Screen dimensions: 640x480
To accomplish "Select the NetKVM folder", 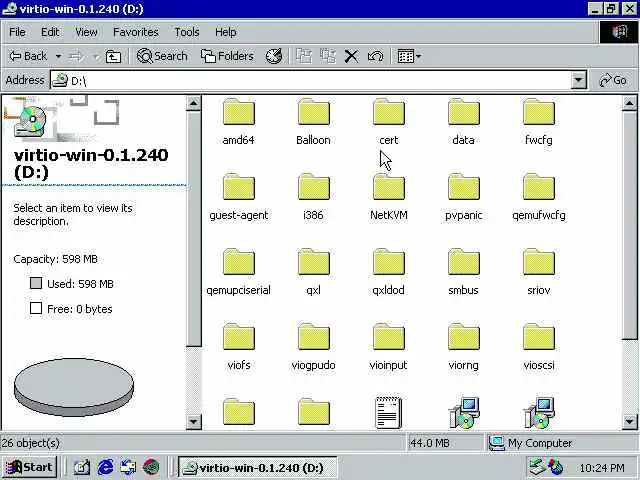I will point(389,187).
